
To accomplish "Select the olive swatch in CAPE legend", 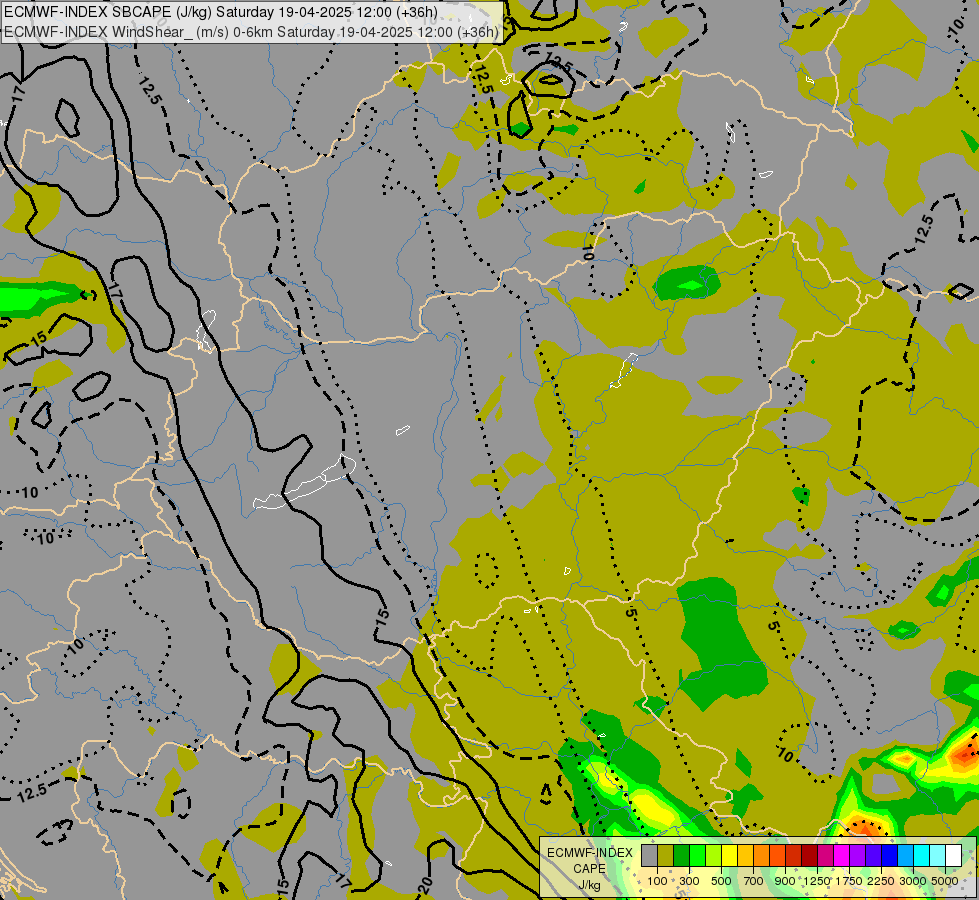I will [x=665, y=856].
